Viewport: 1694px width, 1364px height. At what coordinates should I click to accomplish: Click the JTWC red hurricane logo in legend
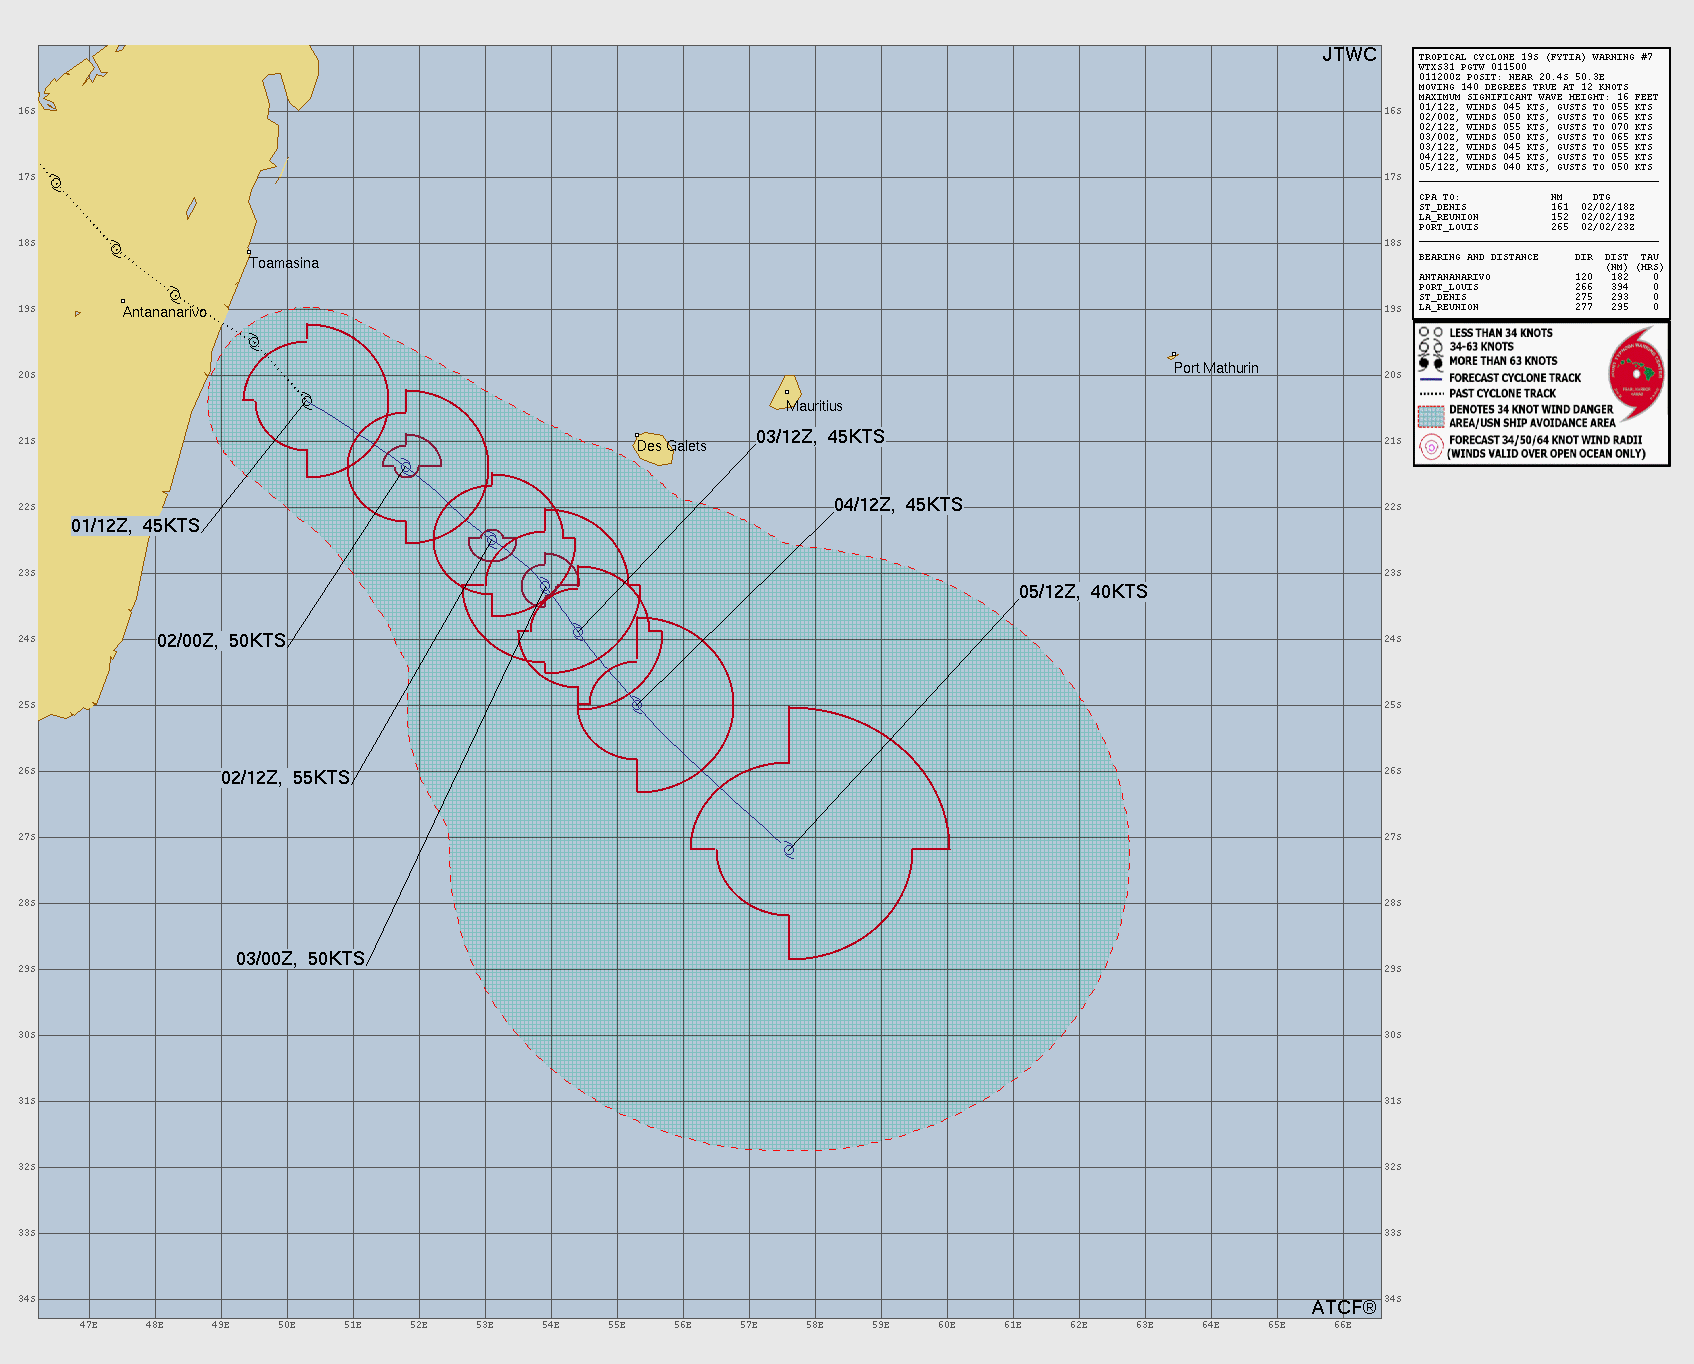(1636, 375)
